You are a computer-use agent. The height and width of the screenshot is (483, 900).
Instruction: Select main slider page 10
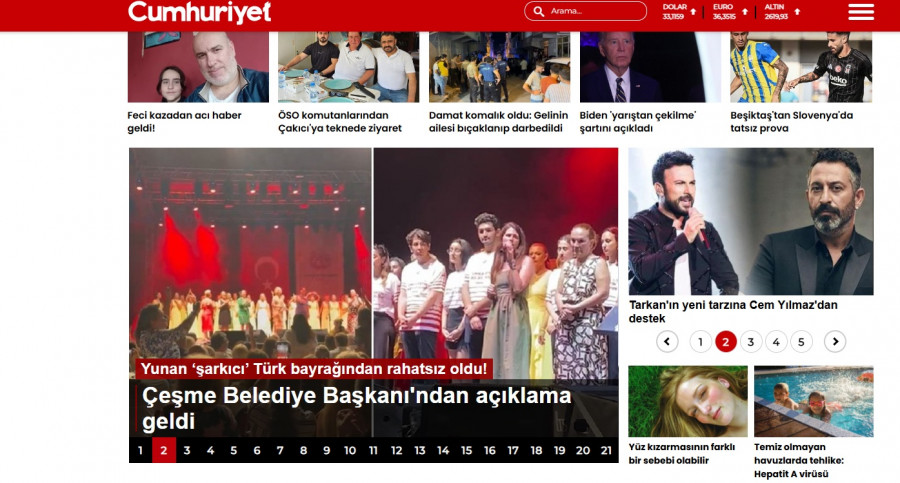point(350,450)
